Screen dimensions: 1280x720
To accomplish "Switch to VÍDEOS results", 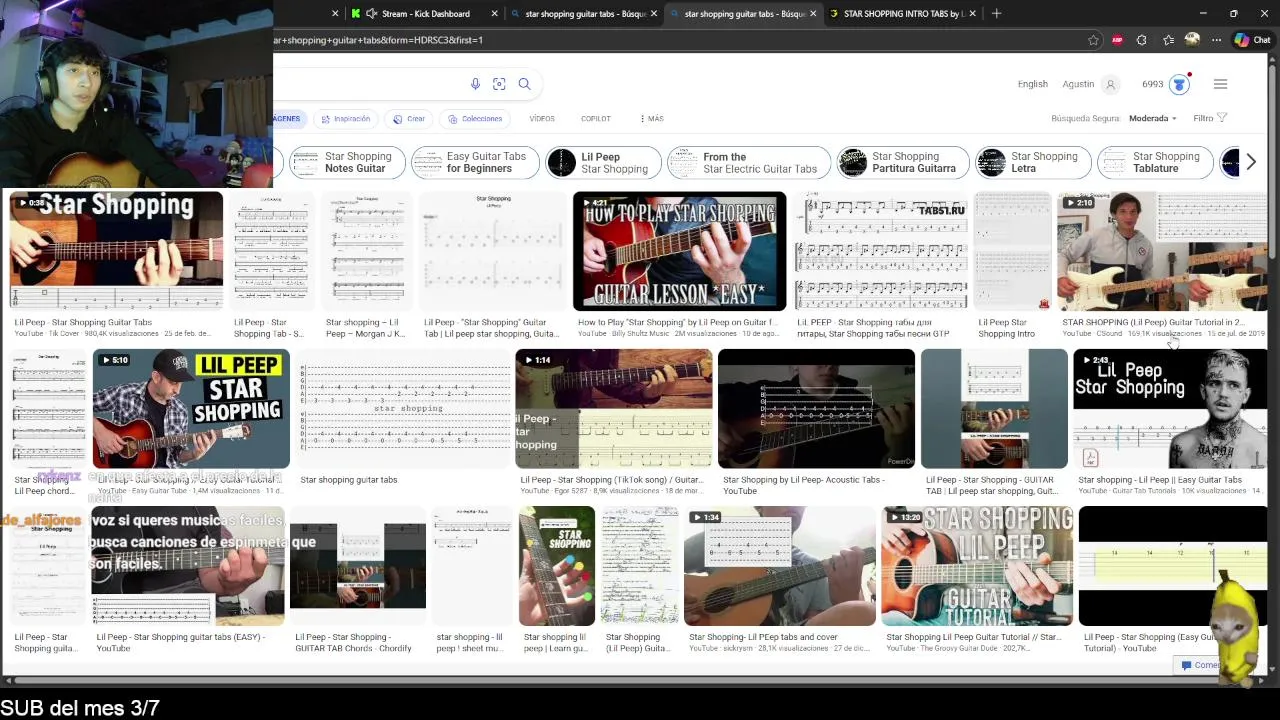I will tap(542, 119).
